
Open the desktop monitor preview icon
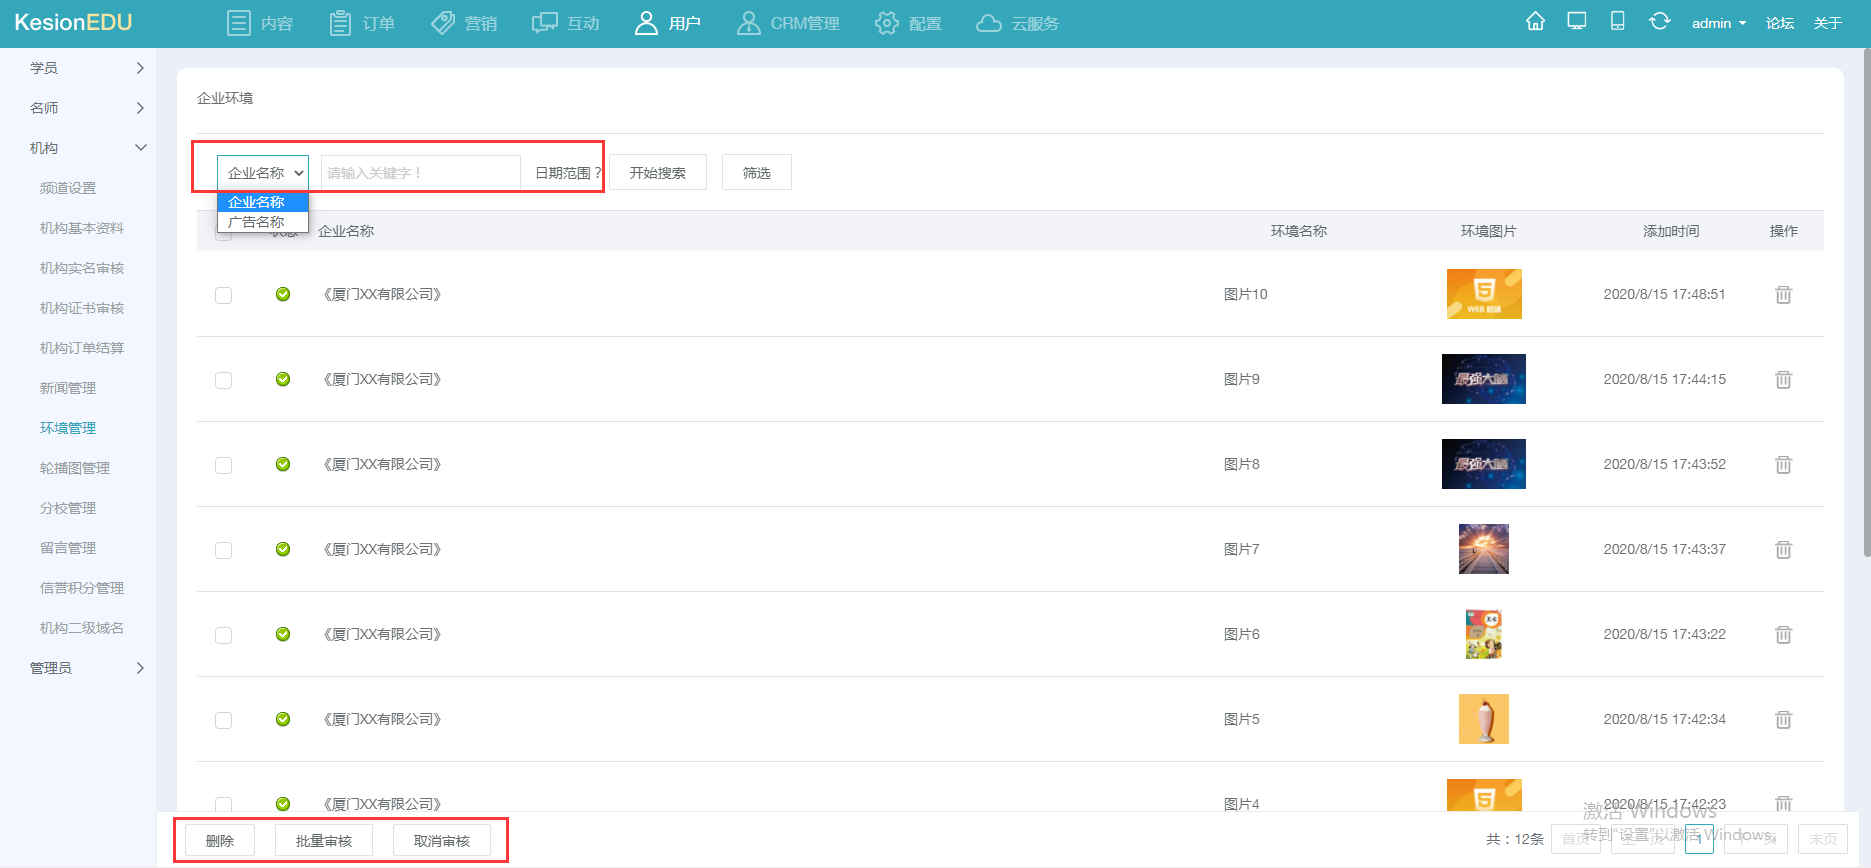click(x=1577, y=22)
